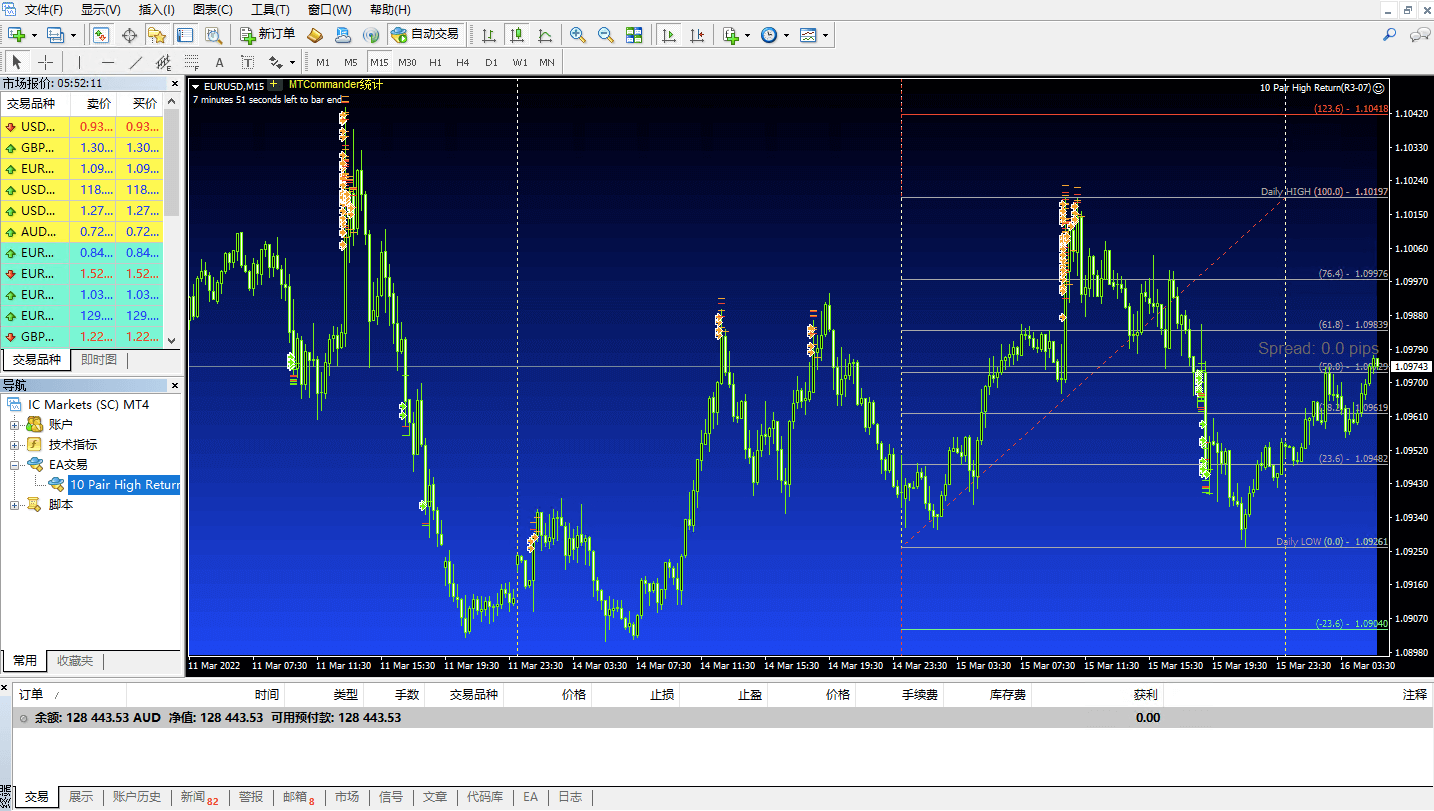The width and height of the screenshot is (1434, 811).
Task: Select the text label tool
Action: pyautogui.click(x=220, y=62)
